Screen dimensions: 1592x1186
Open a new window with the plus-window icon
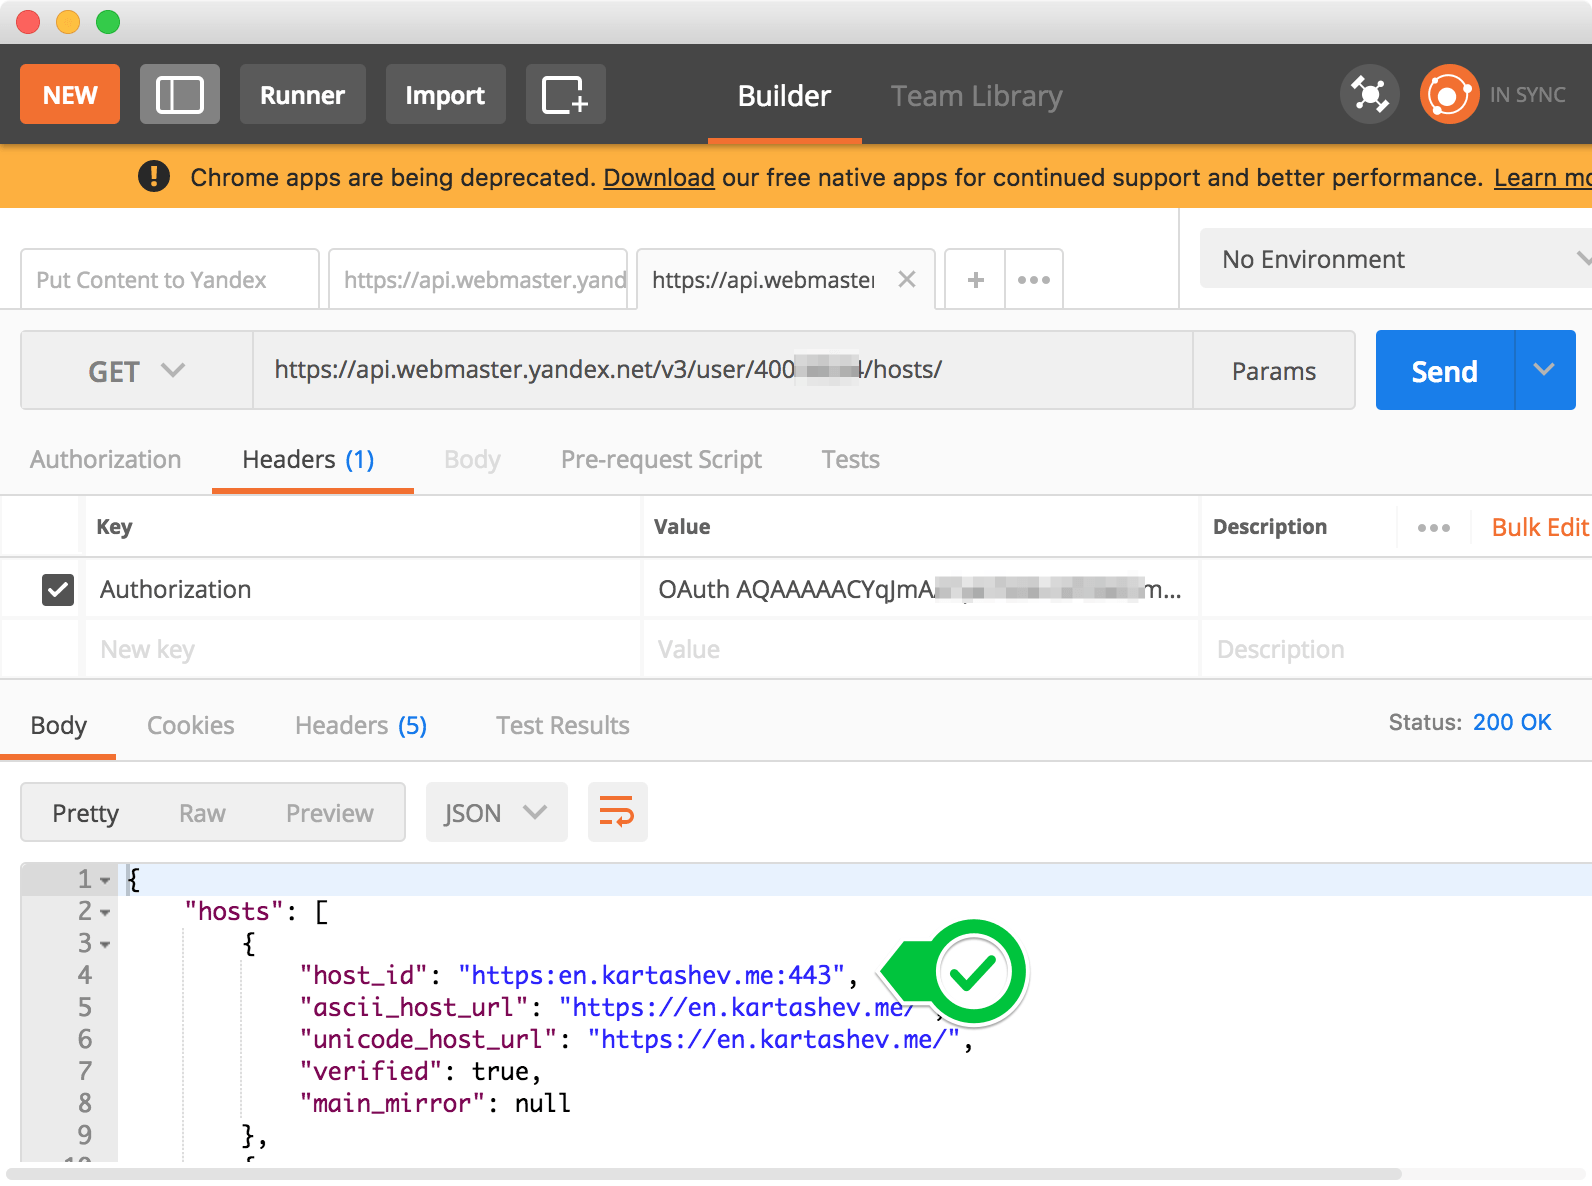coord(565,95)
